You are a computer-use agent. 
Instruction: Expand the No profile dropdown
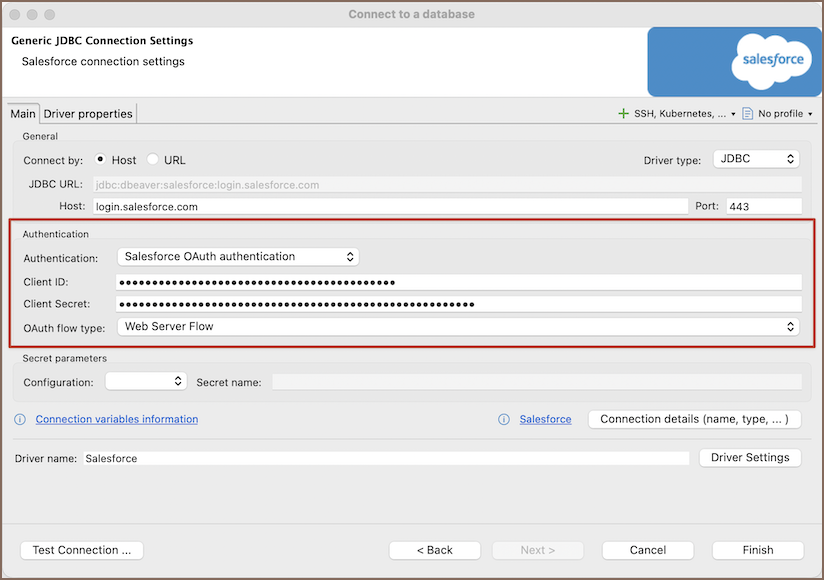(785, 114)
